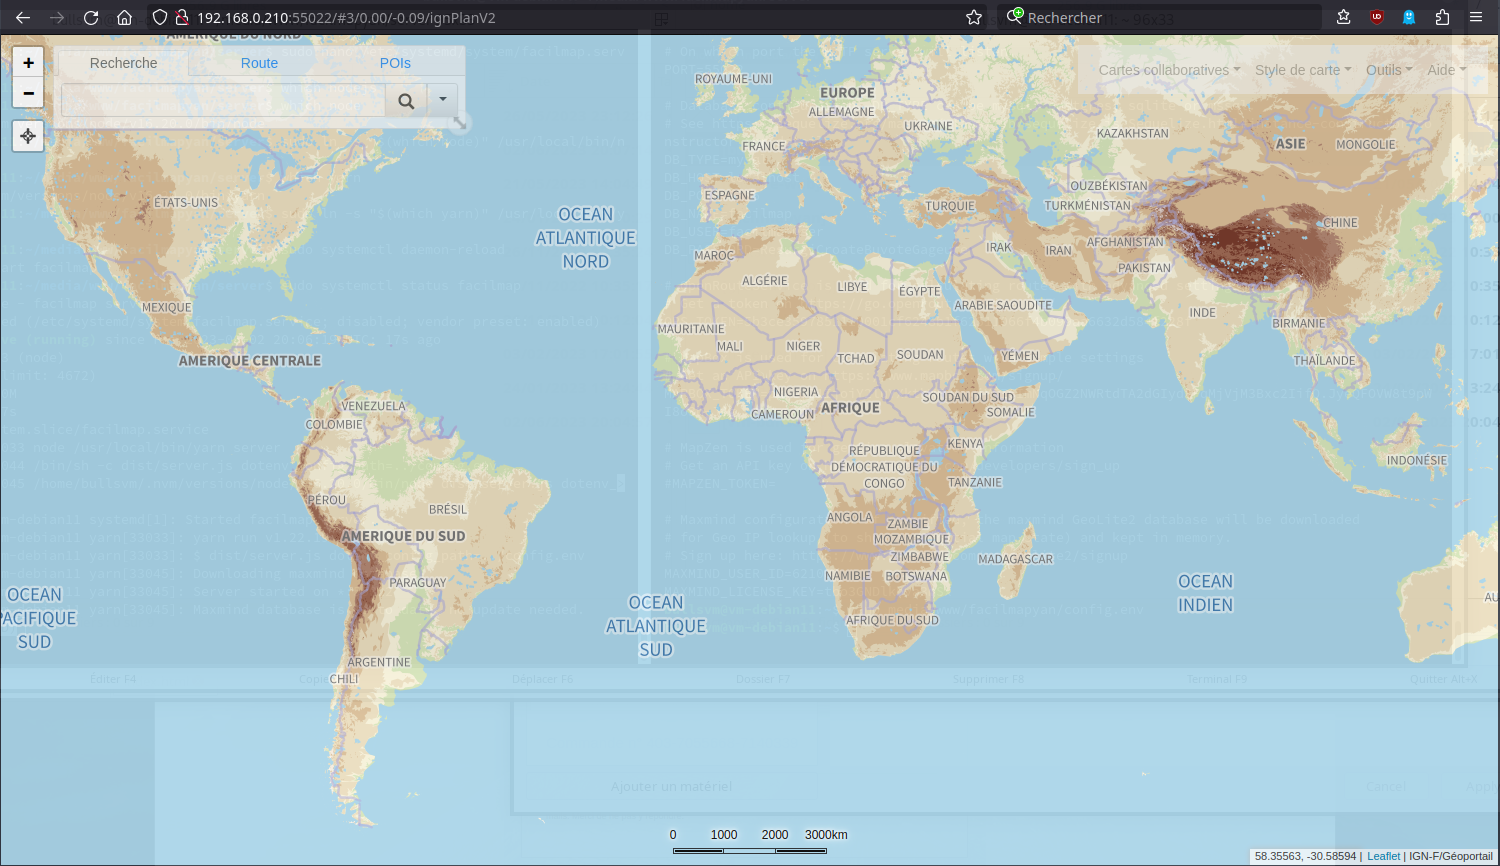Open the Style de carte dropdown
This screenshot has height=866, width=1500.
[x=1302, y=70]
